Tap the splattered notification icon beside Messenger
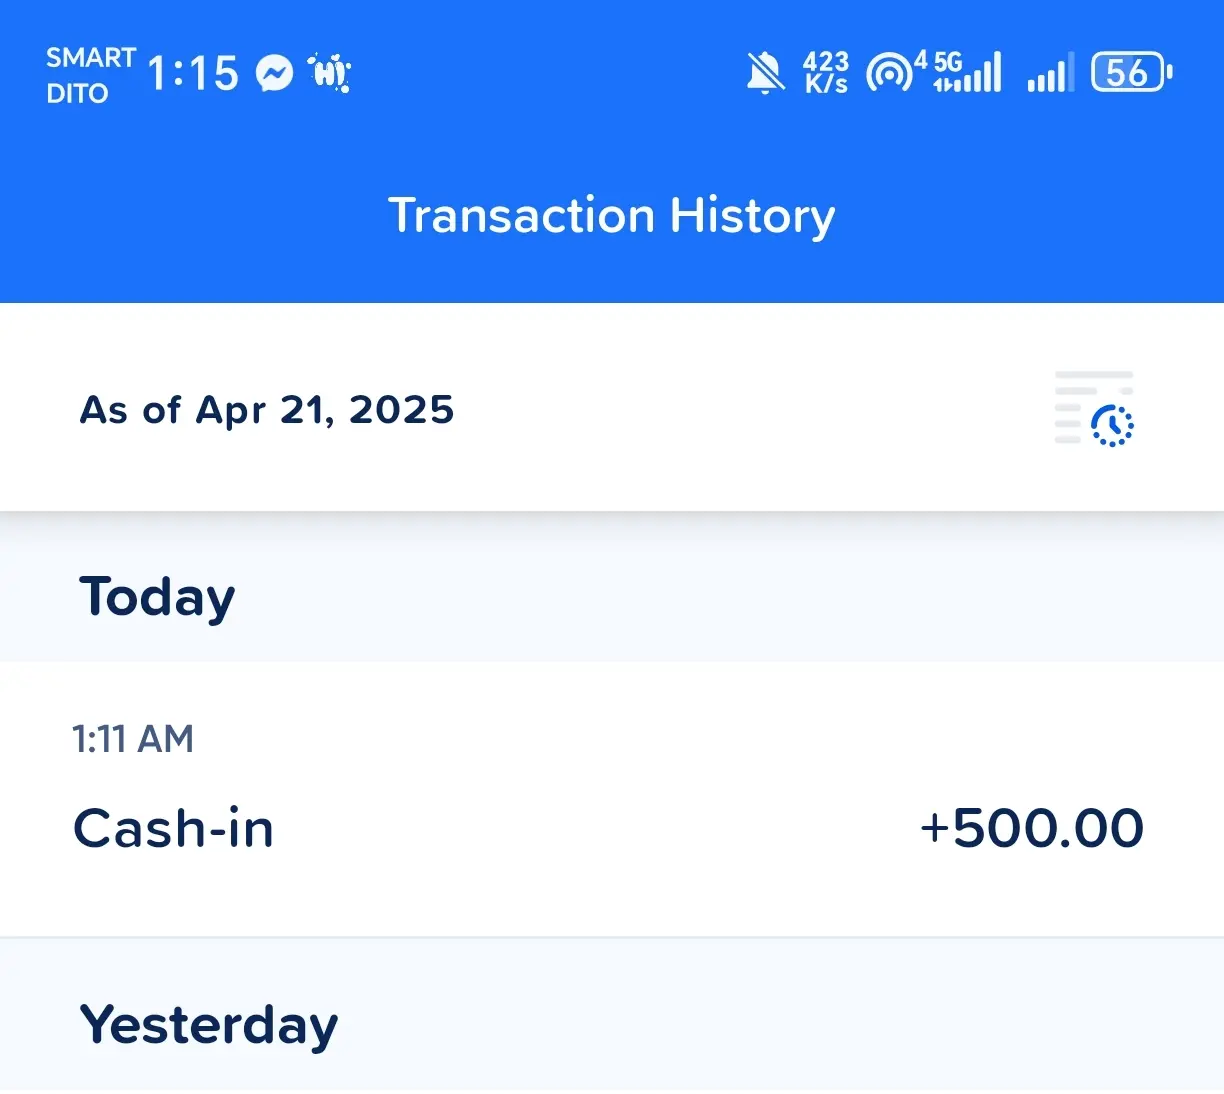 click(x=330, y=73)
